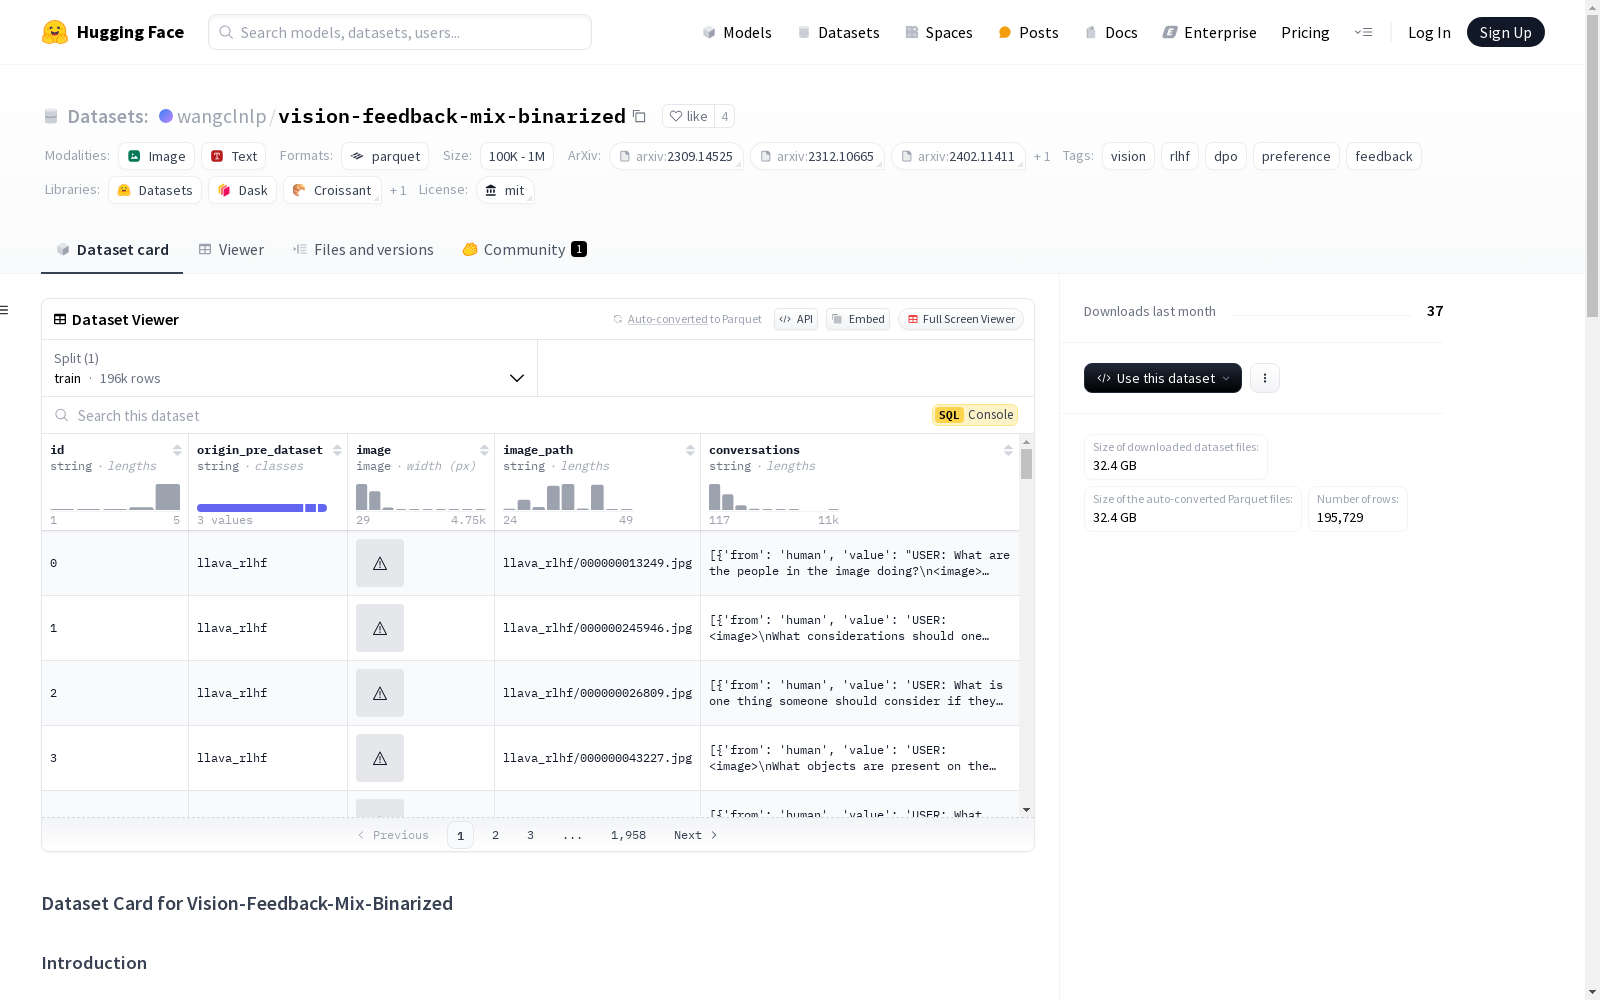
Task: Open the wangclnlp author link
Action: click(x=222, y=116)
